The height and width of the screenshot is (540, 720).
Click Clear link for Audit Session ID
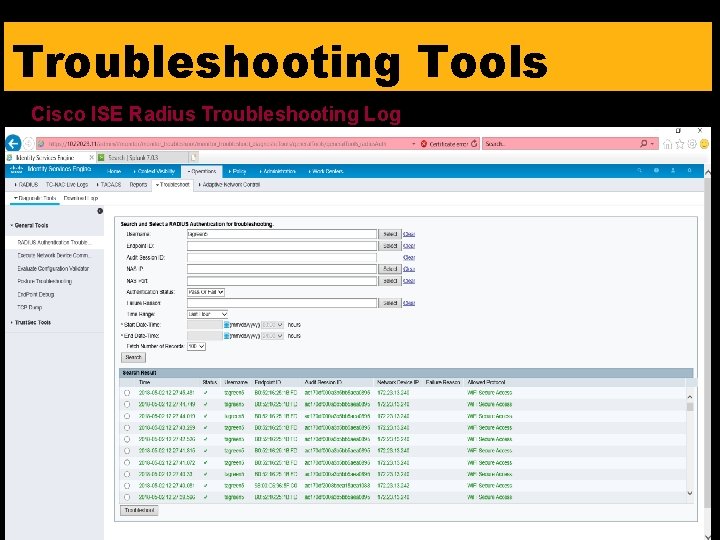point(409,258)
